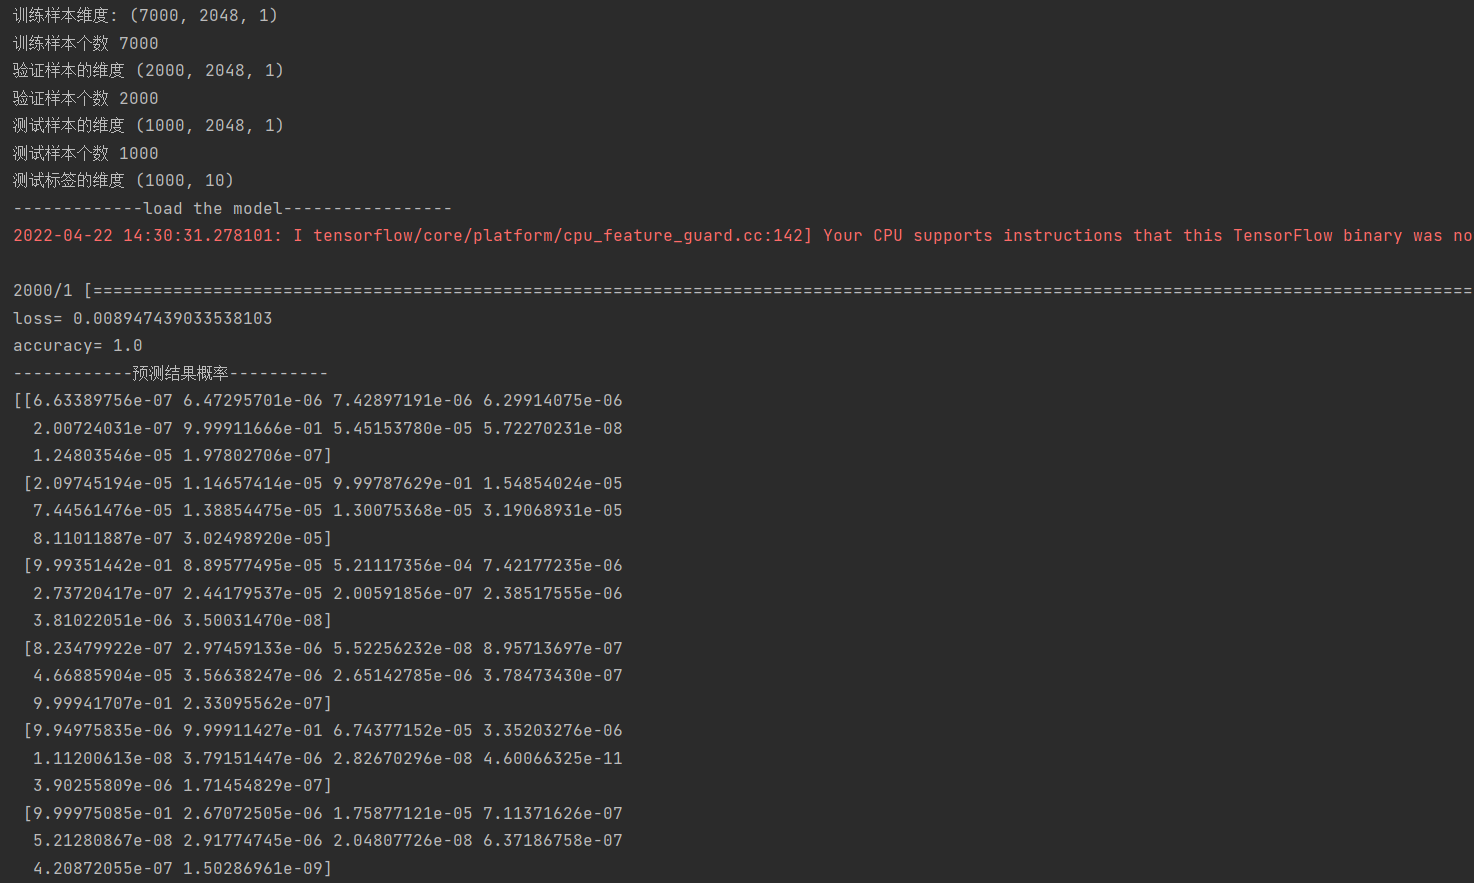
Task: Click the '预测结果概率' header line
Action: point(170,373)
